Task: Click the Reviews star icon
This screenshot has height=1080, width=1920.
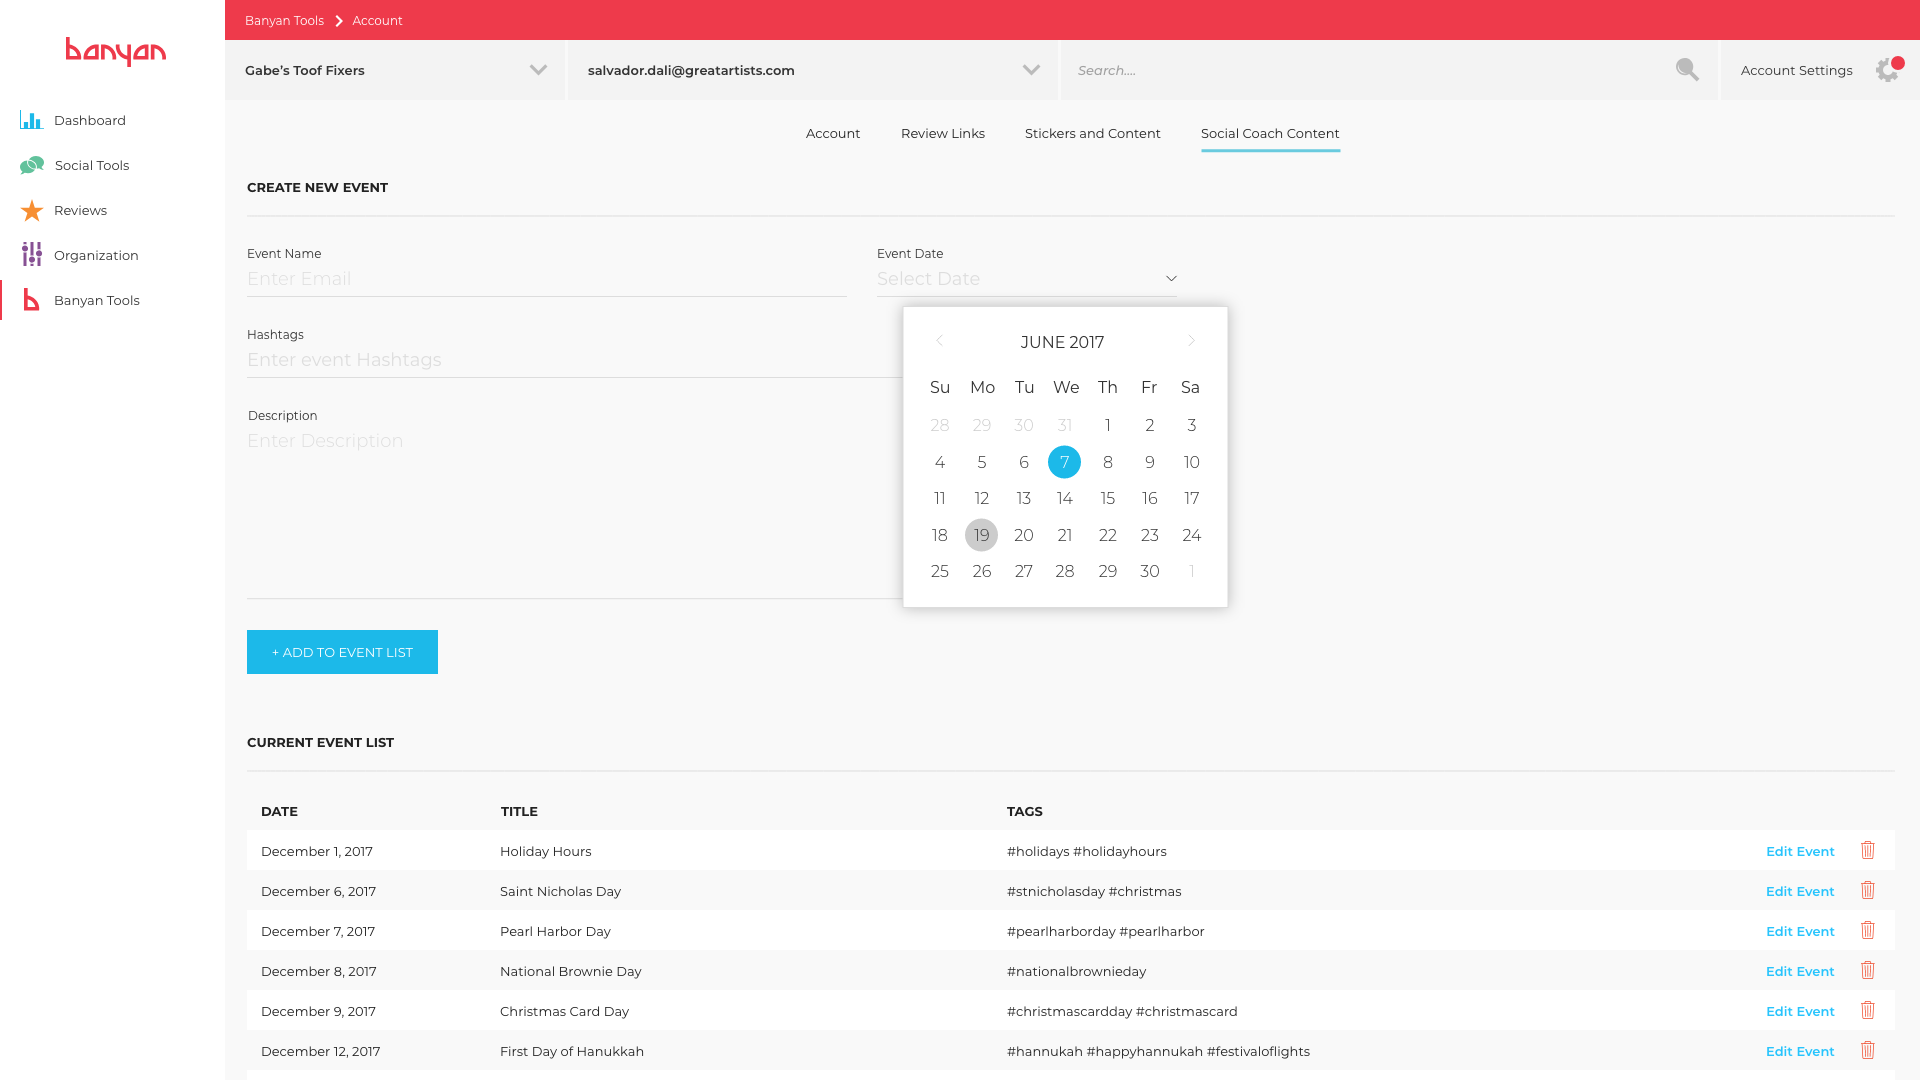Action: click(32, 210)
